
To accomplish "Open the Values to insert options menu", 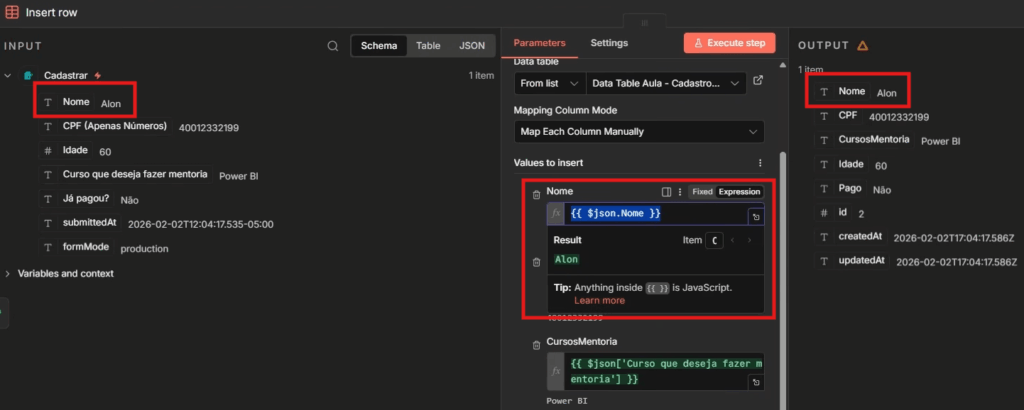I will coord(760,163).
